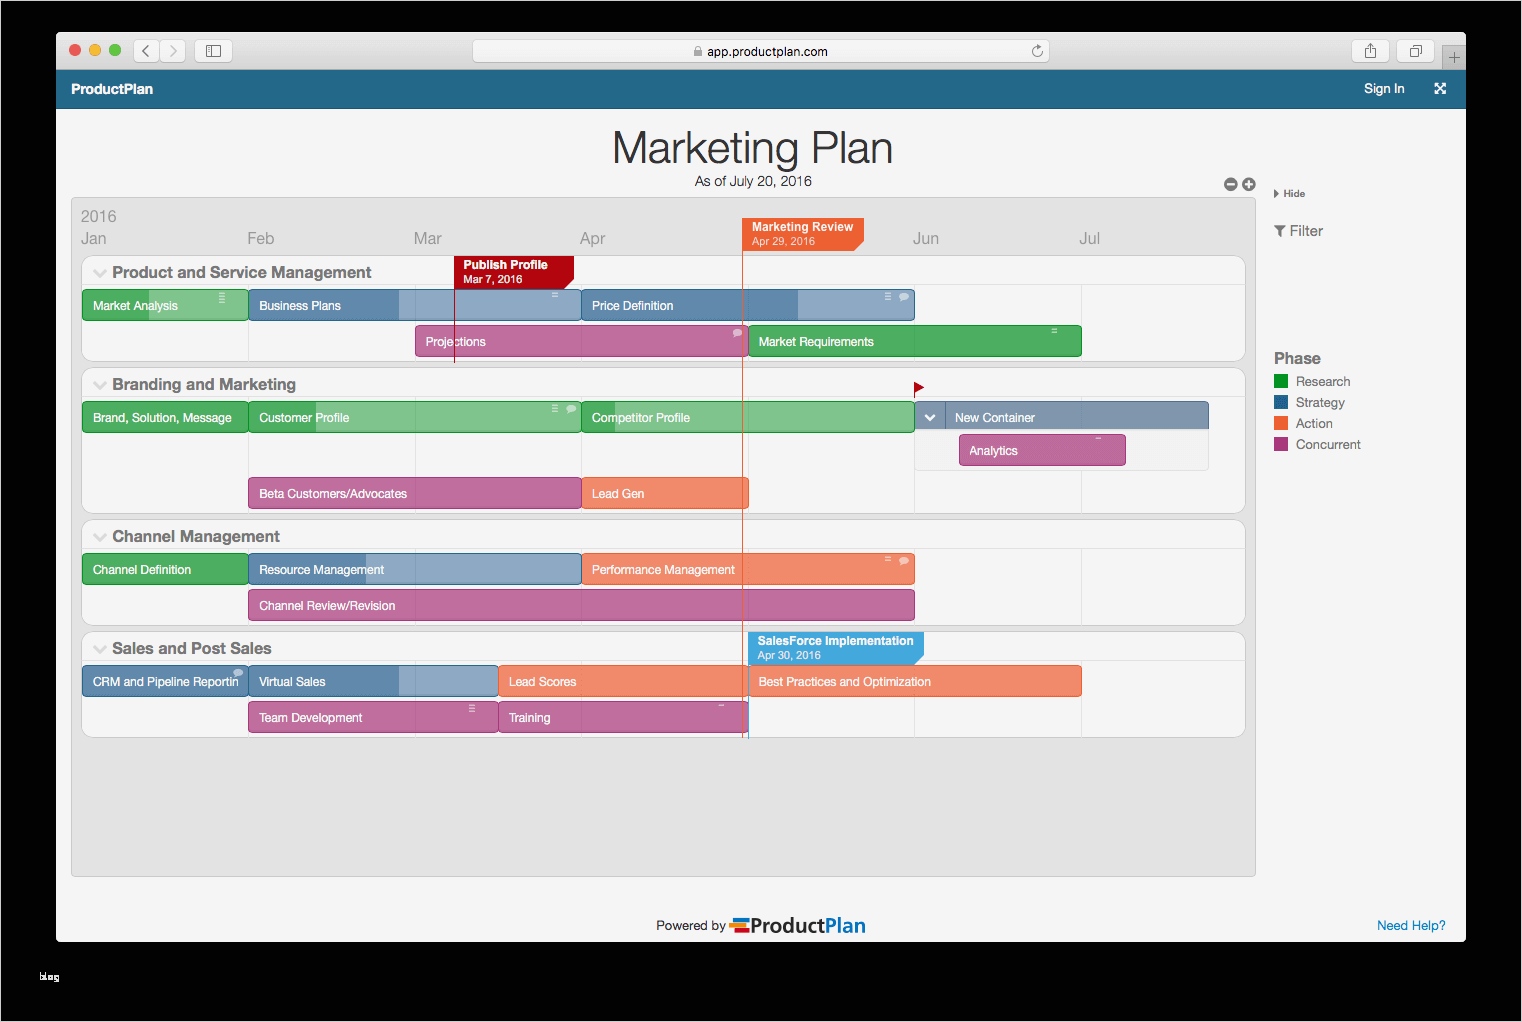The width and height of the screenshot is (1522, 1022).
Task: Open comment bubble on Price Definition bar
Action: click(904, 297)
